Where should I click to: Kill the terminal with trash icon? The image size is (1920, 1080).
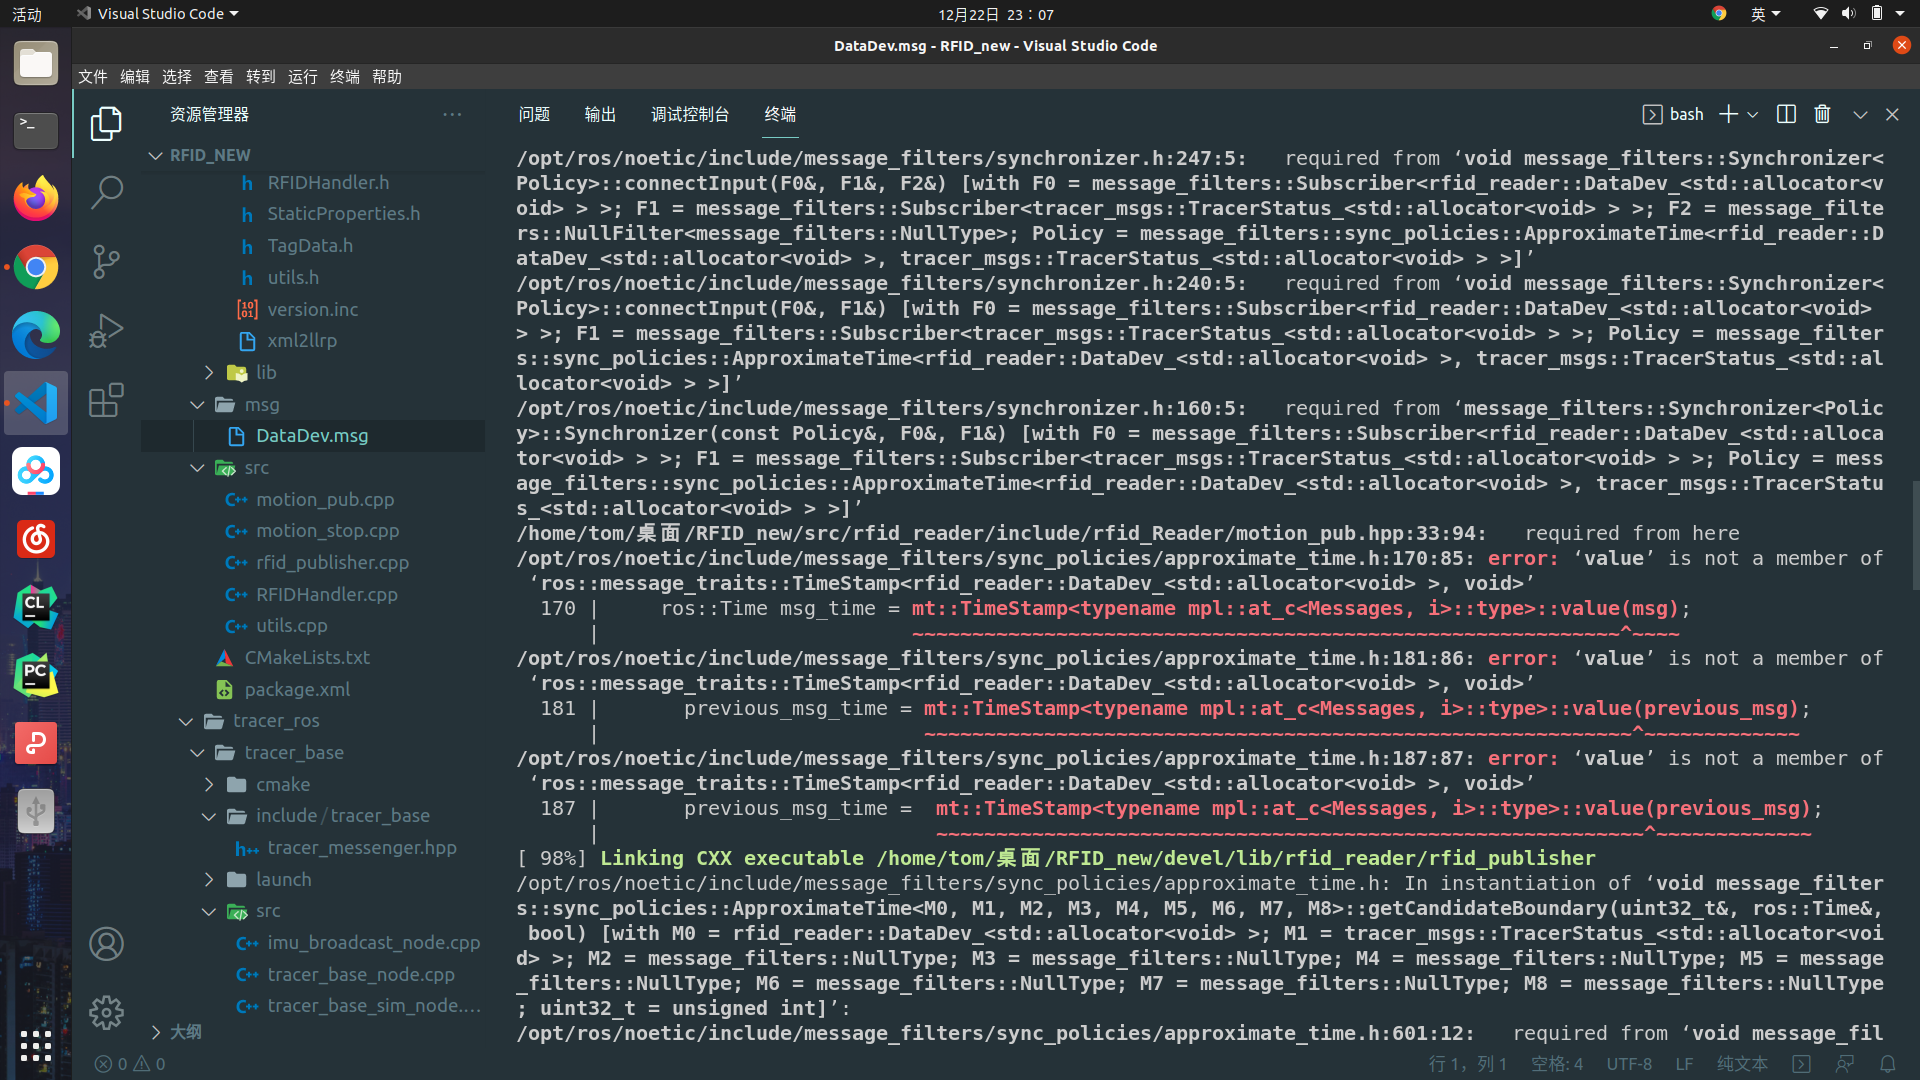(x=1822, y=115)
